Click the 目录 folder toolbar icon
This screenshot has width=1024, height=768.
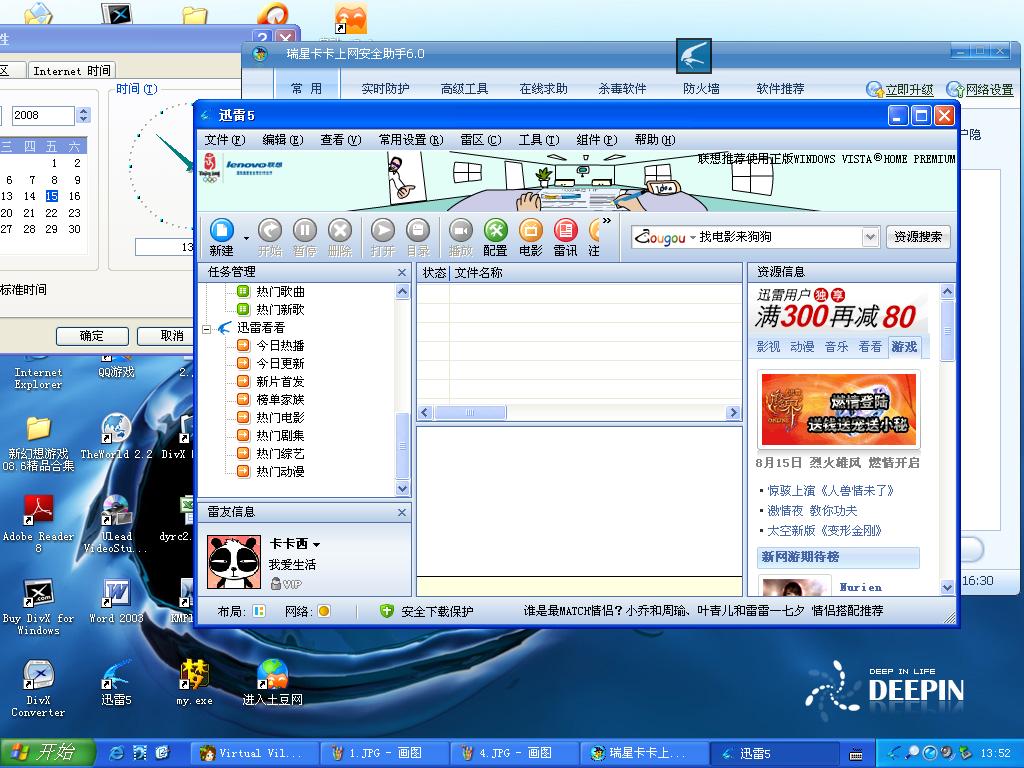tap(418, 238)
